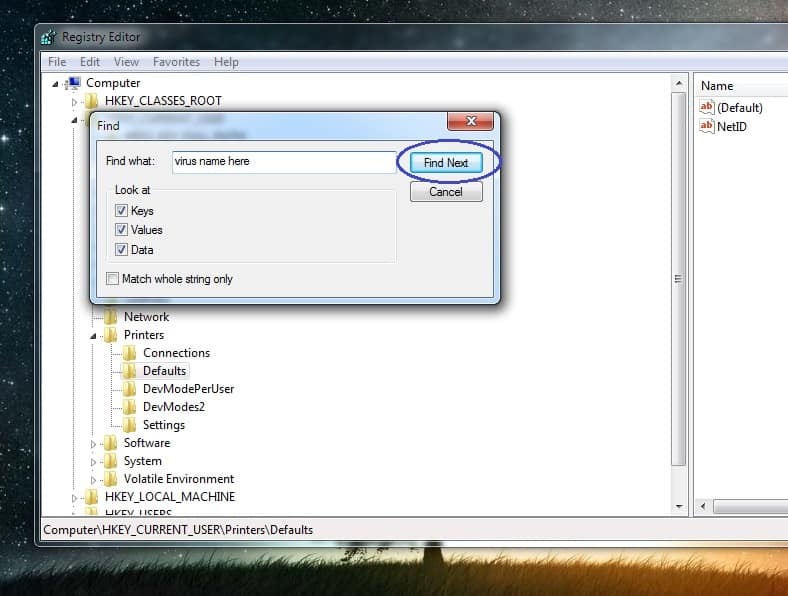Select the HKEY_LOCAL_MACHINE folder icon
This screenshot has height=596, width=788.
pyautogui.click(x=91, y=497)
